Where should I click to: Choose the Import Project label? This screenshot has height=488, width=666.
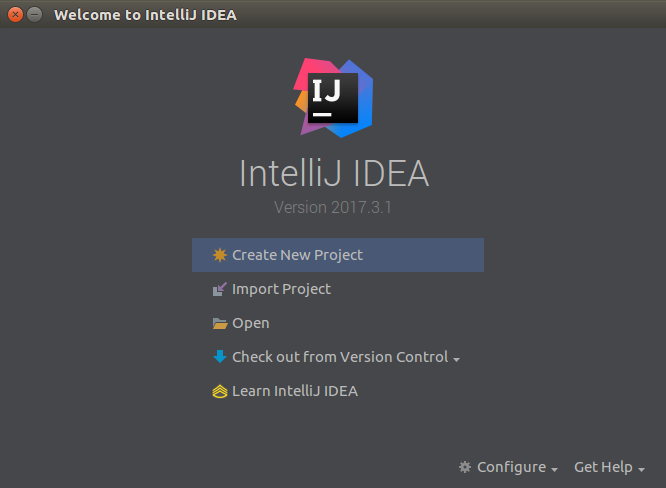[281, 289]
